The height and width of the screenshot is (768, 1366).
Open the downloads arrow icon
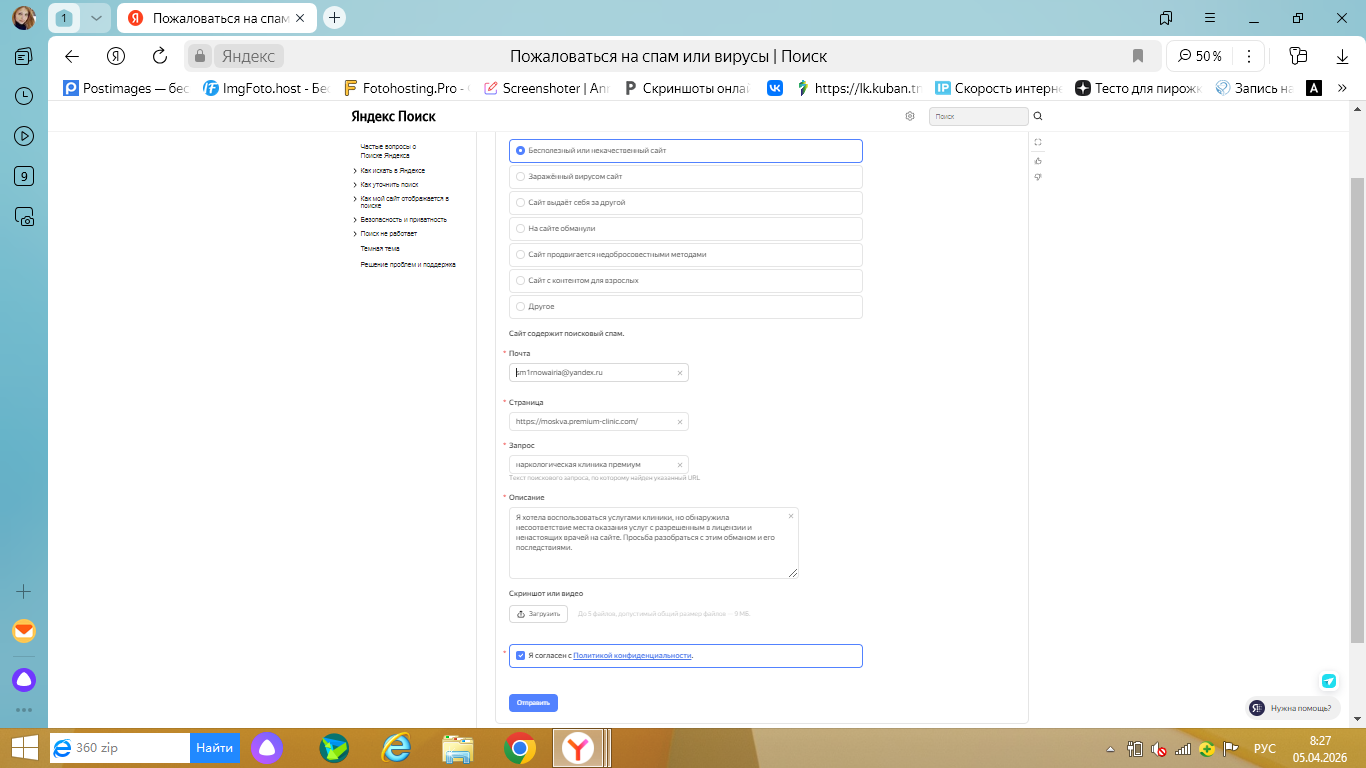pos(1343,56)
